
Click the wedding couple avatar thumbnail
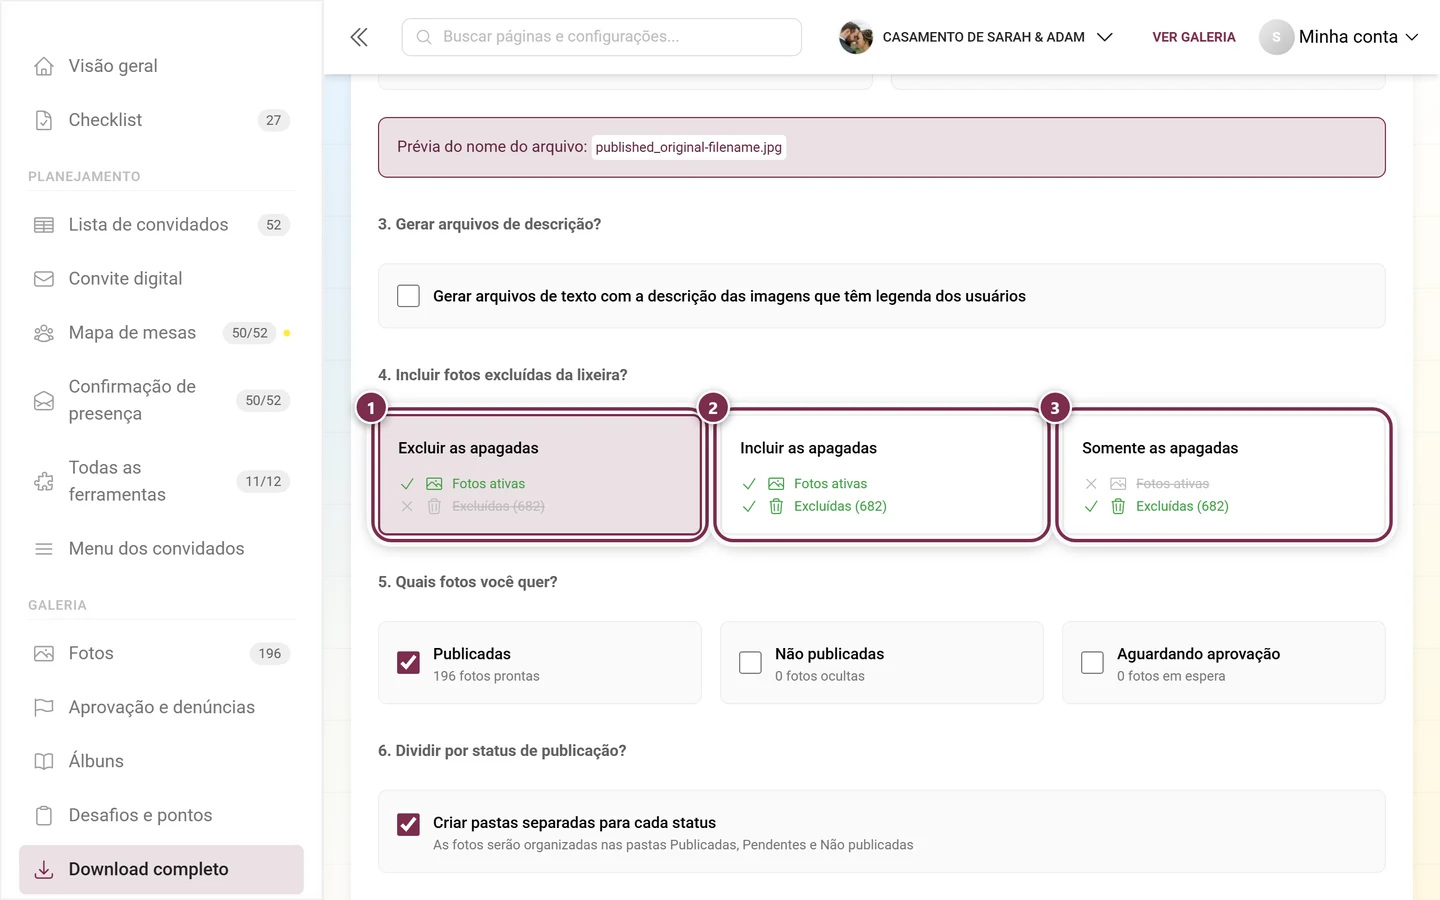click(856, 37)
